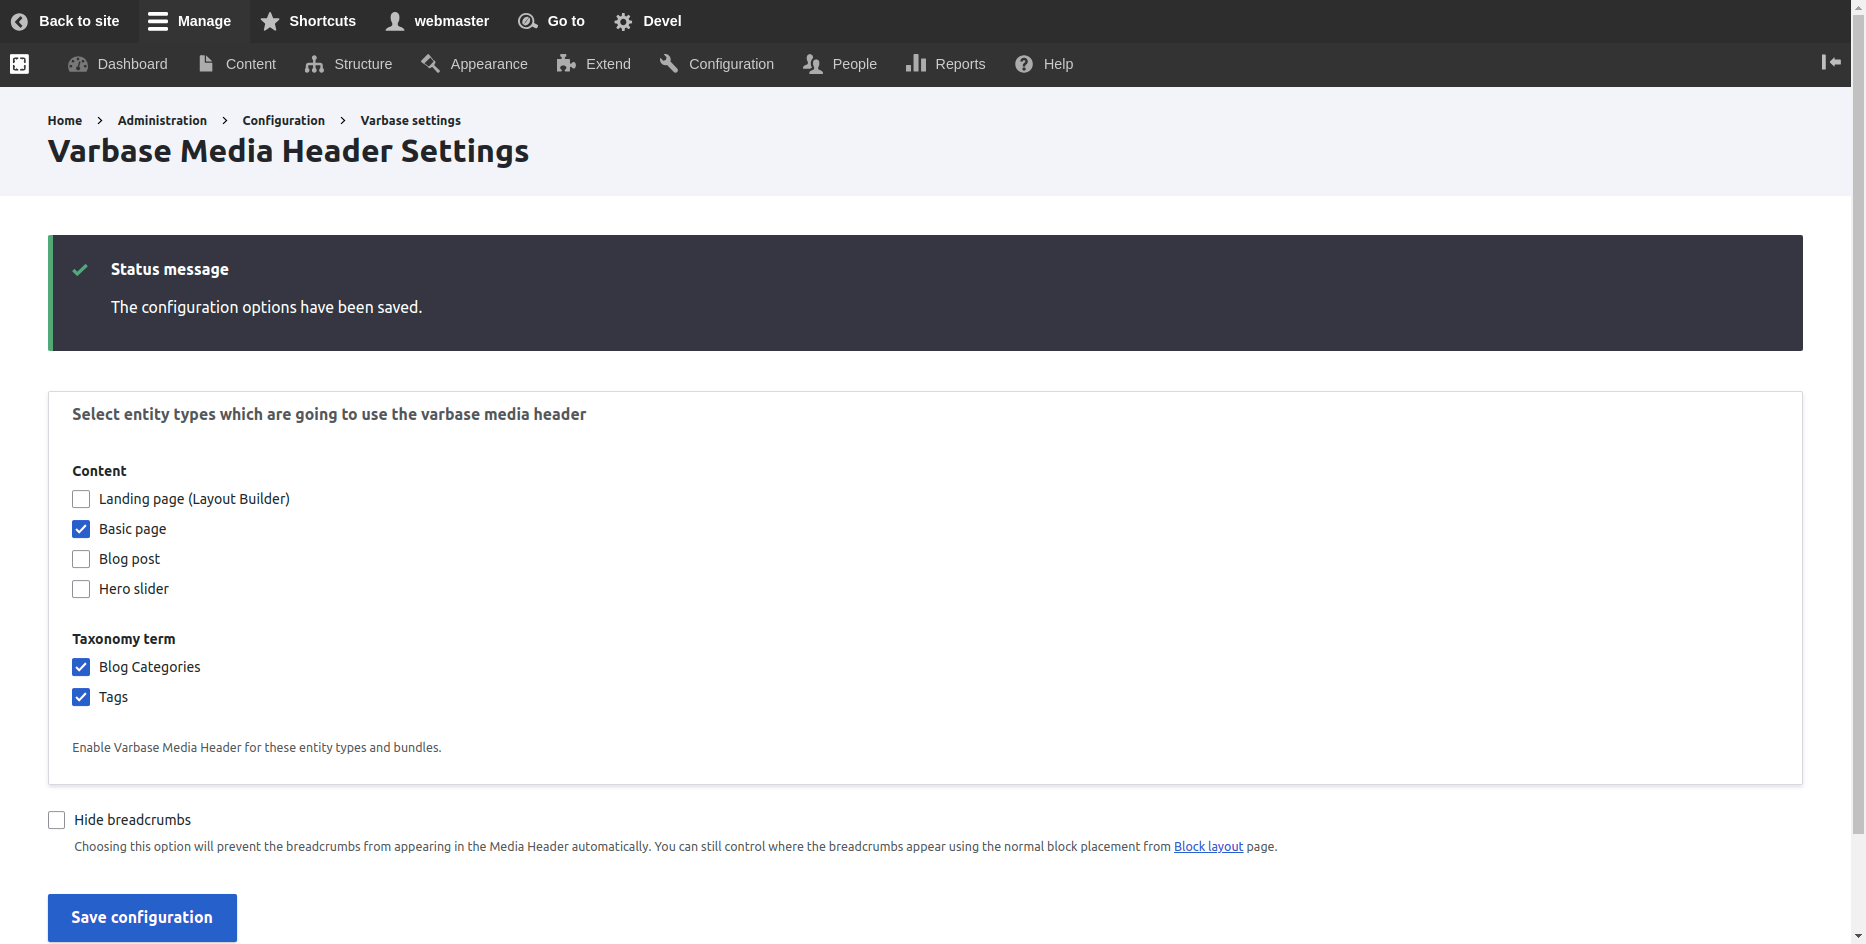The image size is (1866, 944).
Task: Open the Shortcuts star menu
Action: [x=308, y=21]
